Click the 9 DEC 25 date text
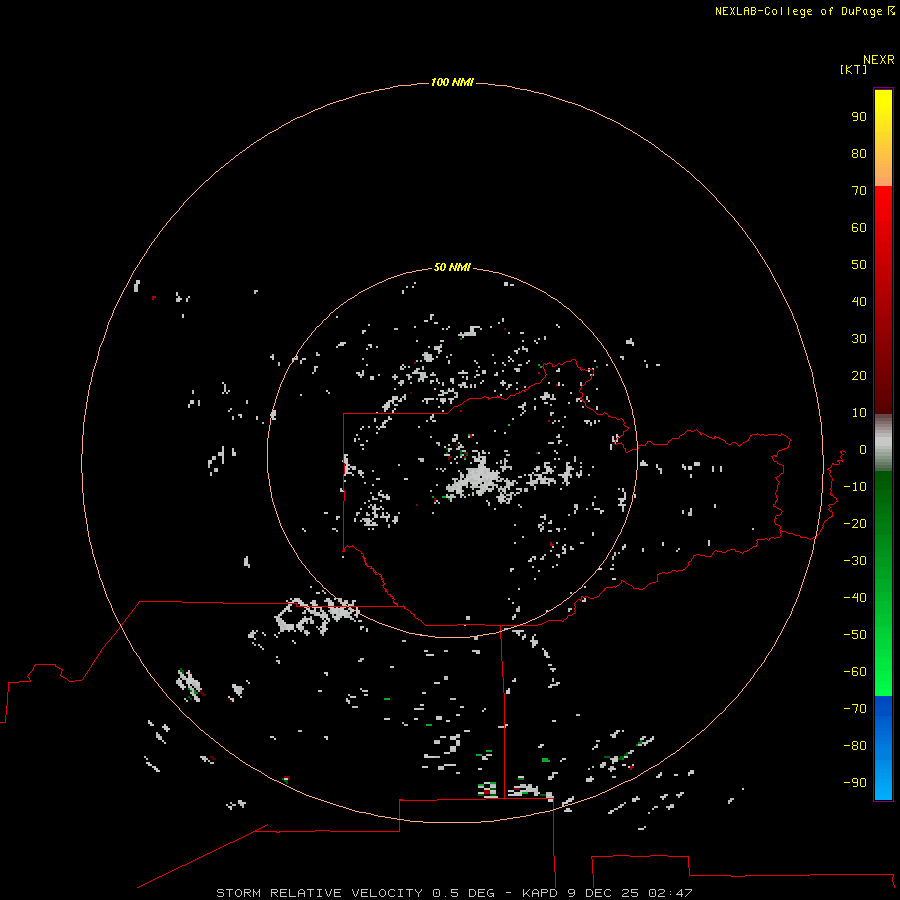Viewport: 900px width, 900px height. pyautogui.click(x=603, y=893)
